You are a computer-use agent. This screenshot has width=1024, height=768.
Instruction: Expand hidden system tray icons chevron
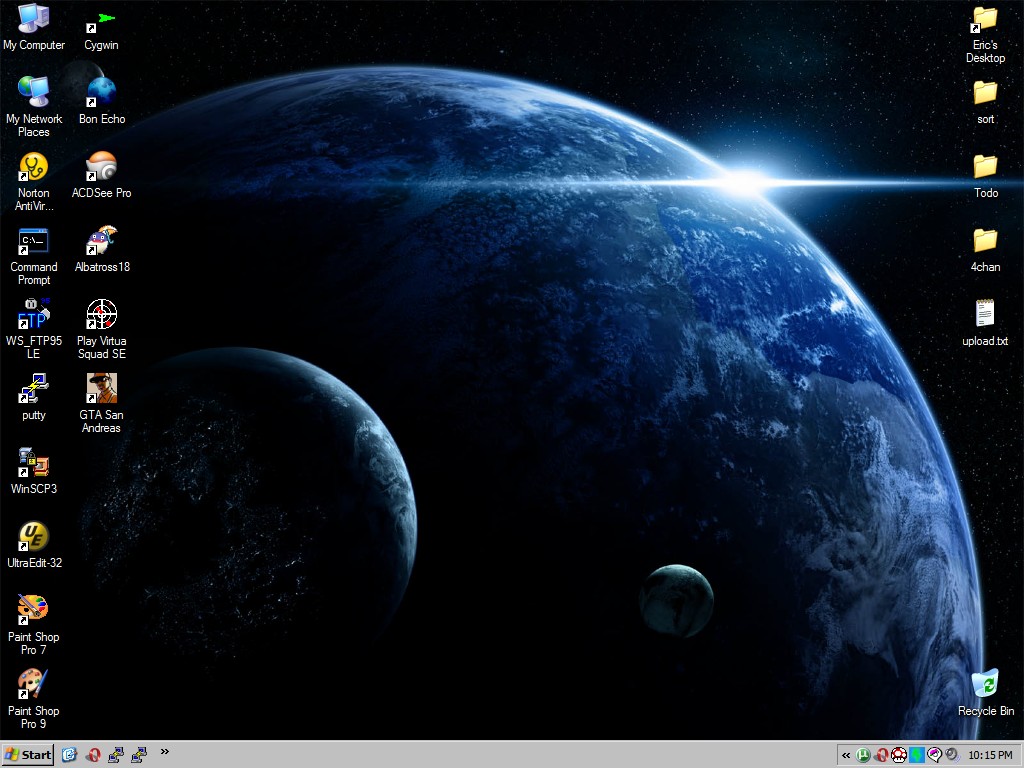846,756
